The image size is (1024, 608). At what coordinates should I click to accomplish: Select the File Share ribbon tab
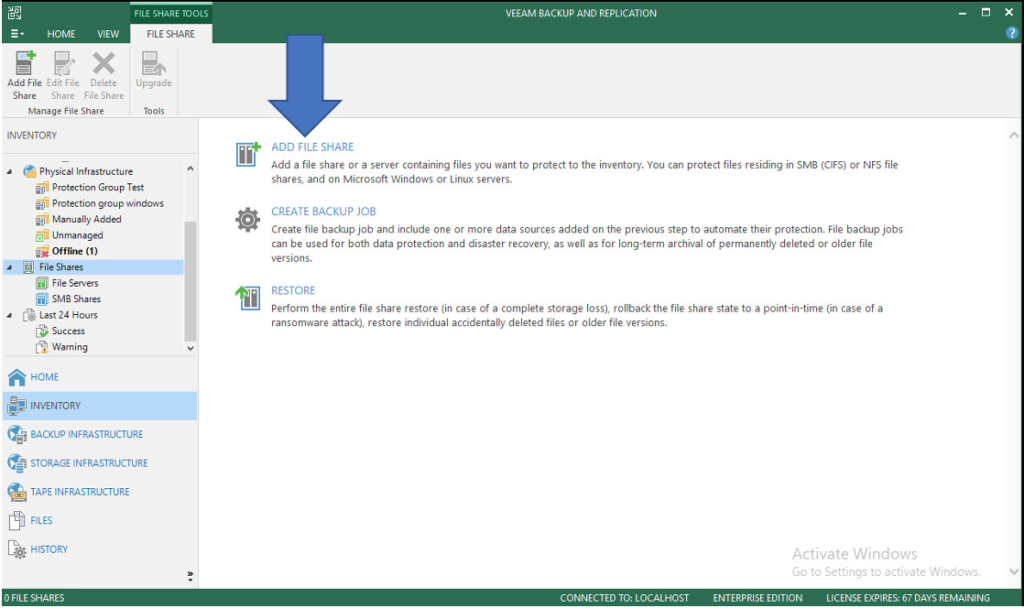click(171, 34)
